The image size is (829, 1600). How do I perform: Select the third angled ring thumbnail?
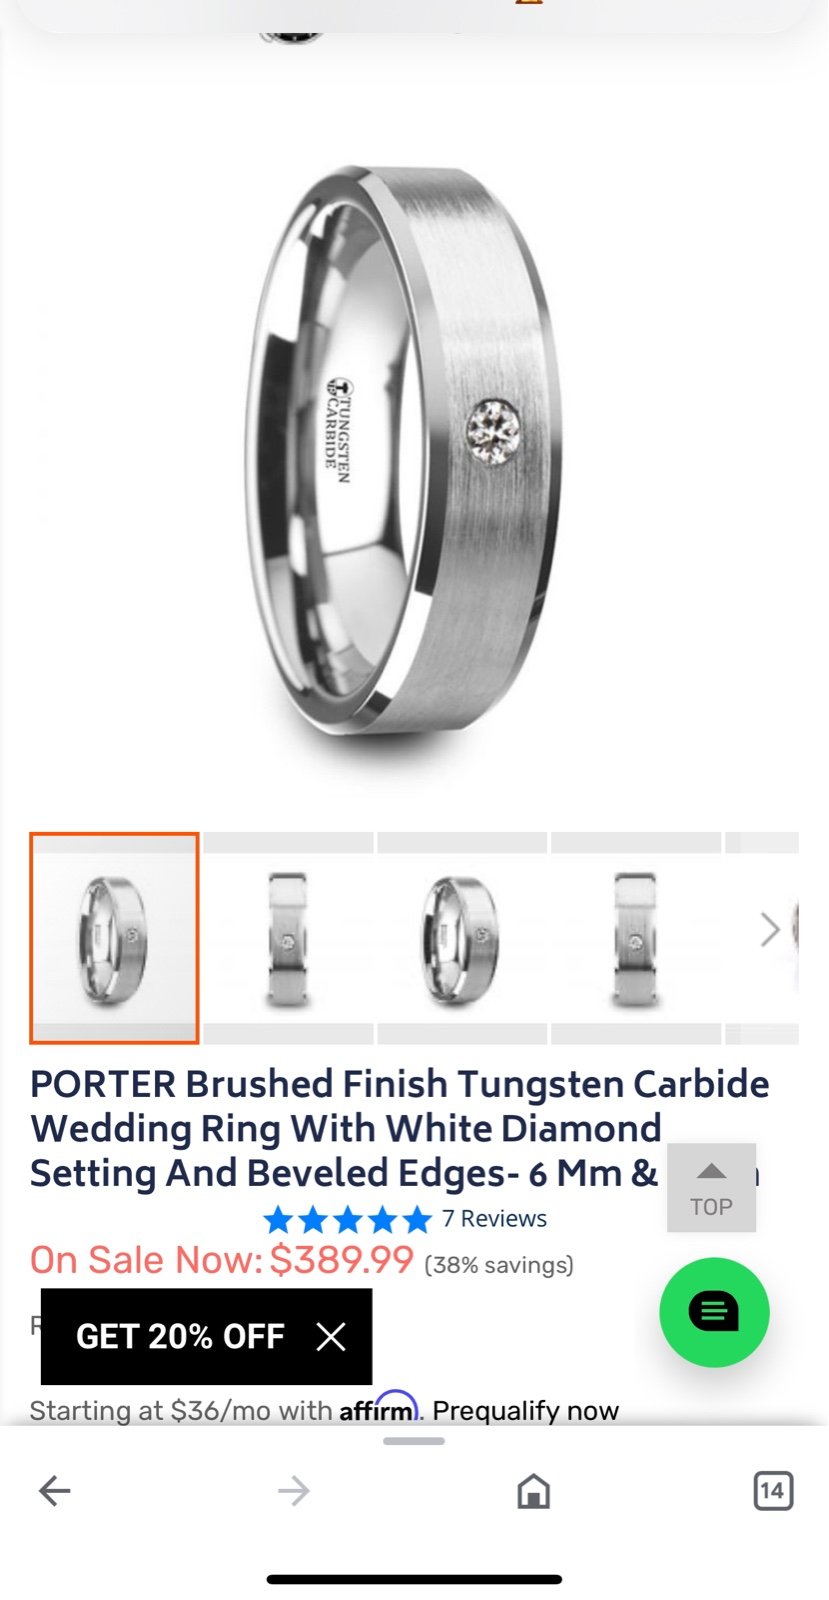462,938
